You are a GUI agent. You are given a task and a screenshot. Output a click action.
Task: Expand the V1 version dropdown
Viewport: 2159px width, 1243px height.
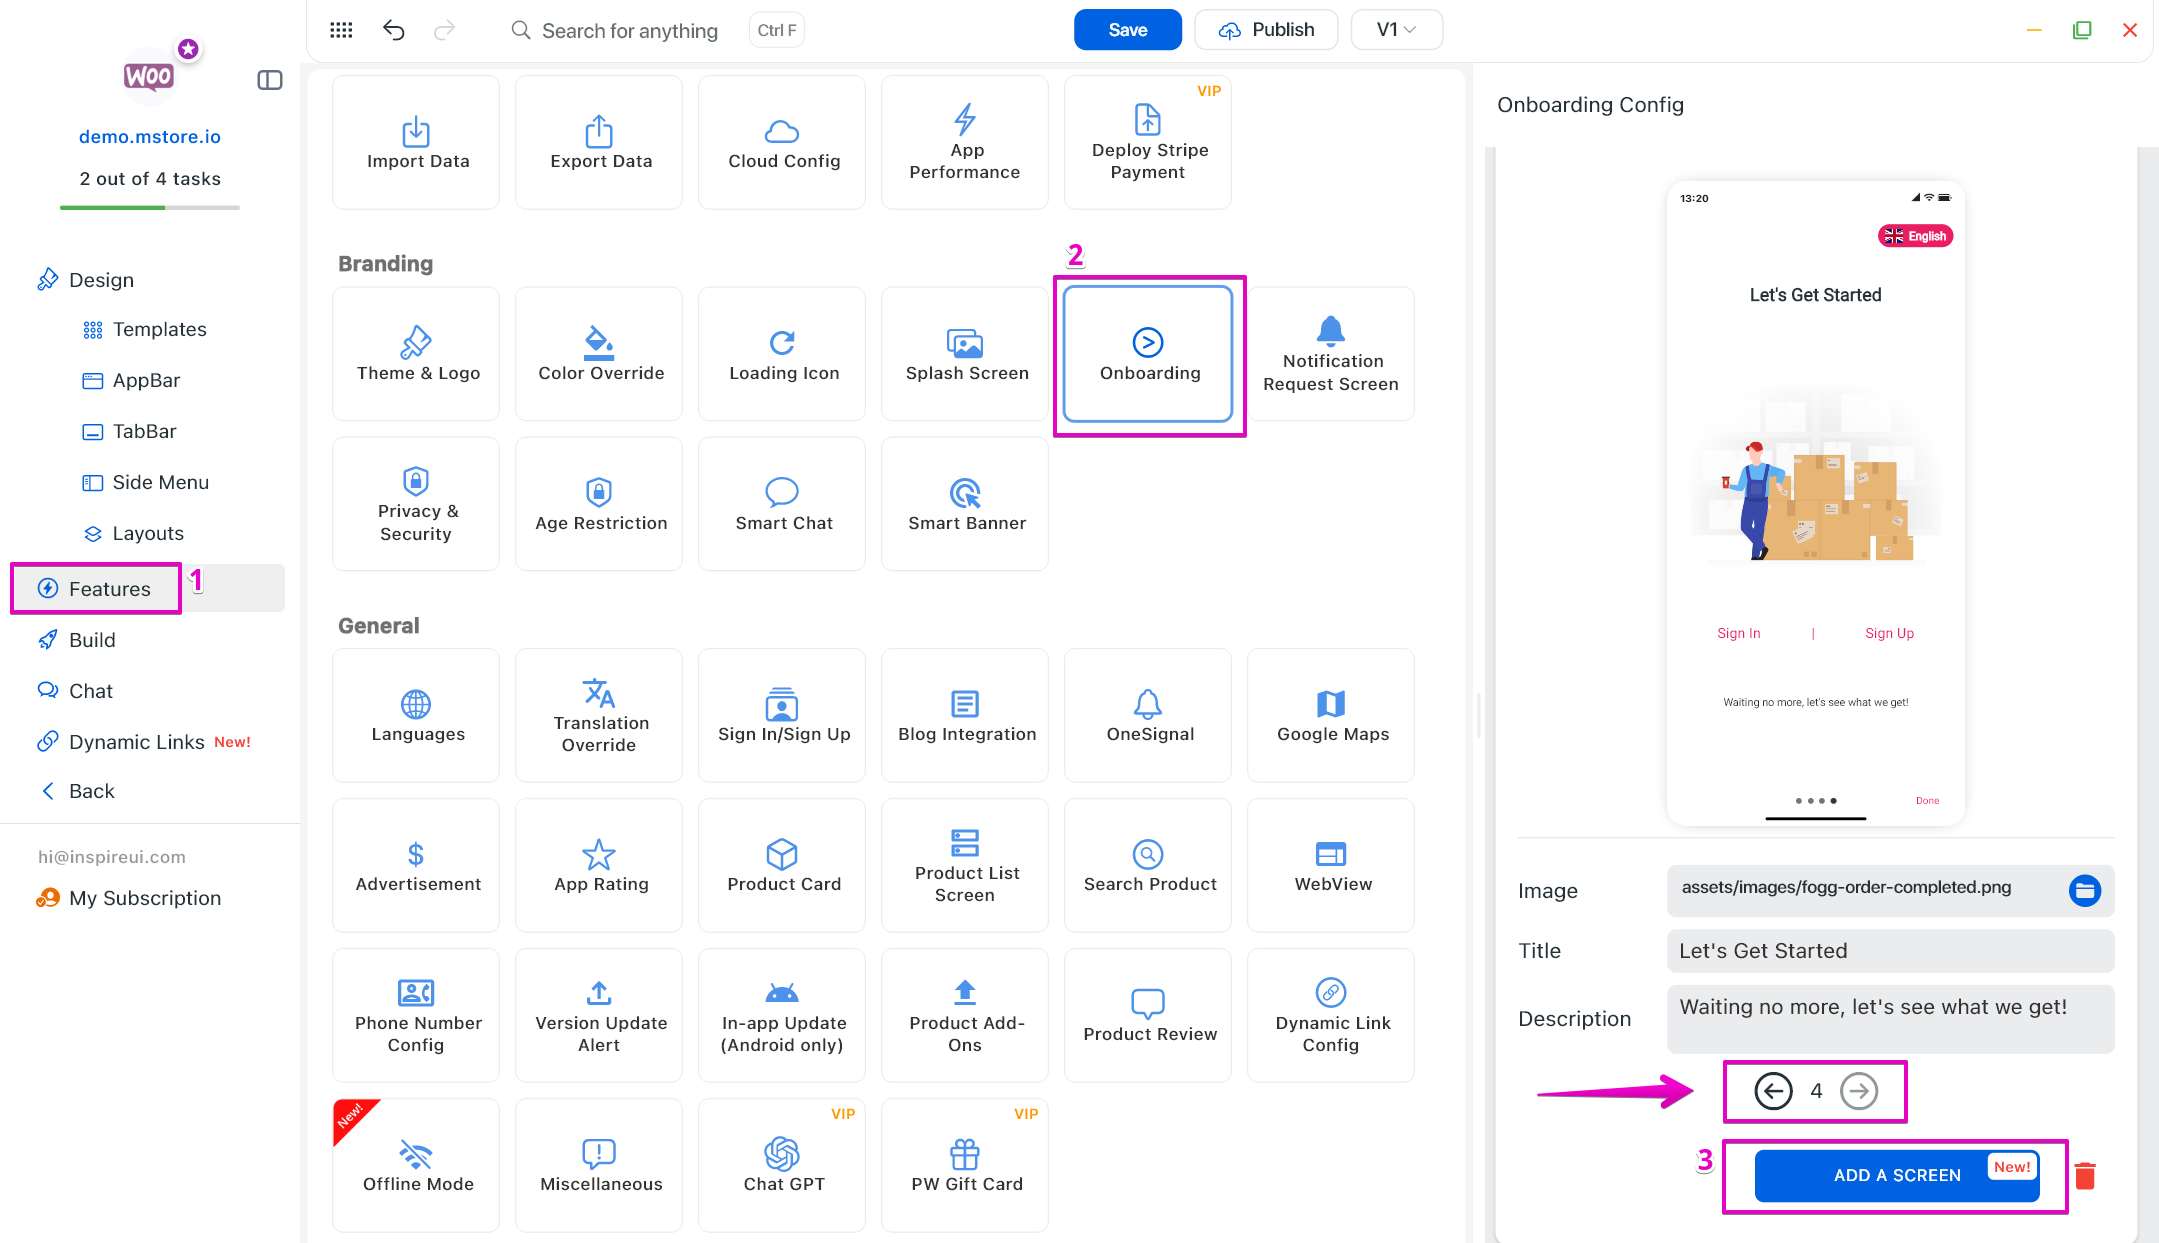click(1396, 30)
